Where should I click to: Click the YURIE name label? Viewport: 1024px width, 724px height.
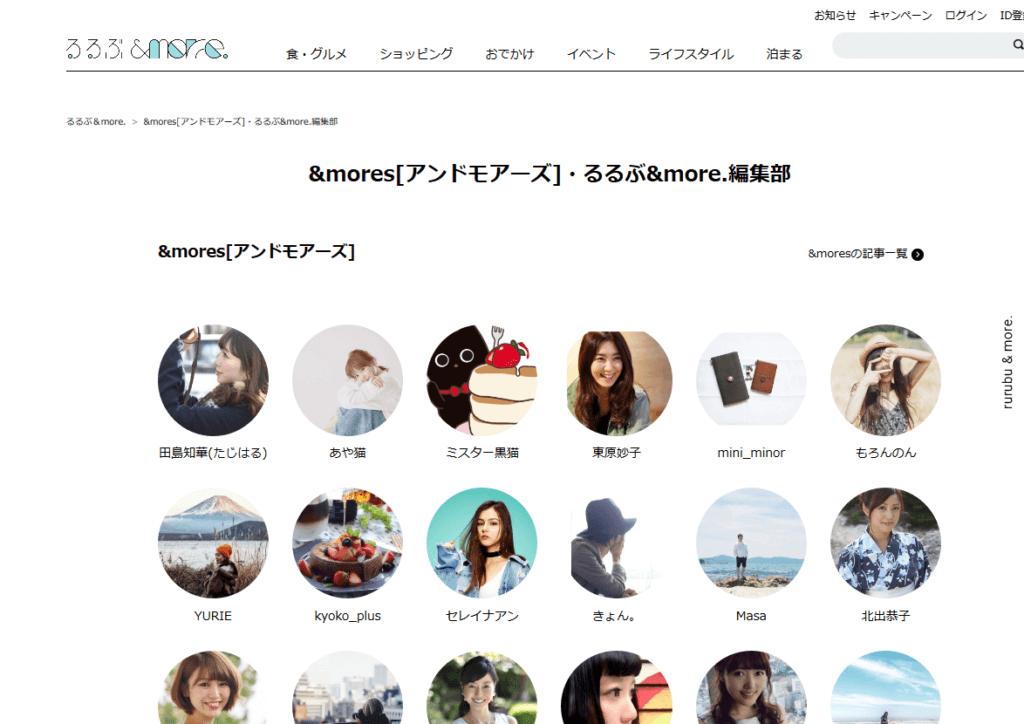click(213, 616)
